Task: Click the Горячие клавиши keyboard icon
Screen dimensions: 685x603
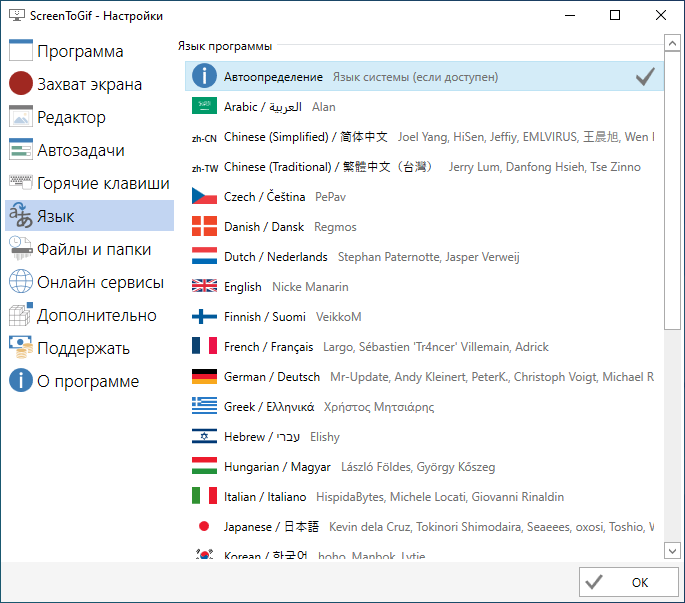Action: (x=21, y=183)
